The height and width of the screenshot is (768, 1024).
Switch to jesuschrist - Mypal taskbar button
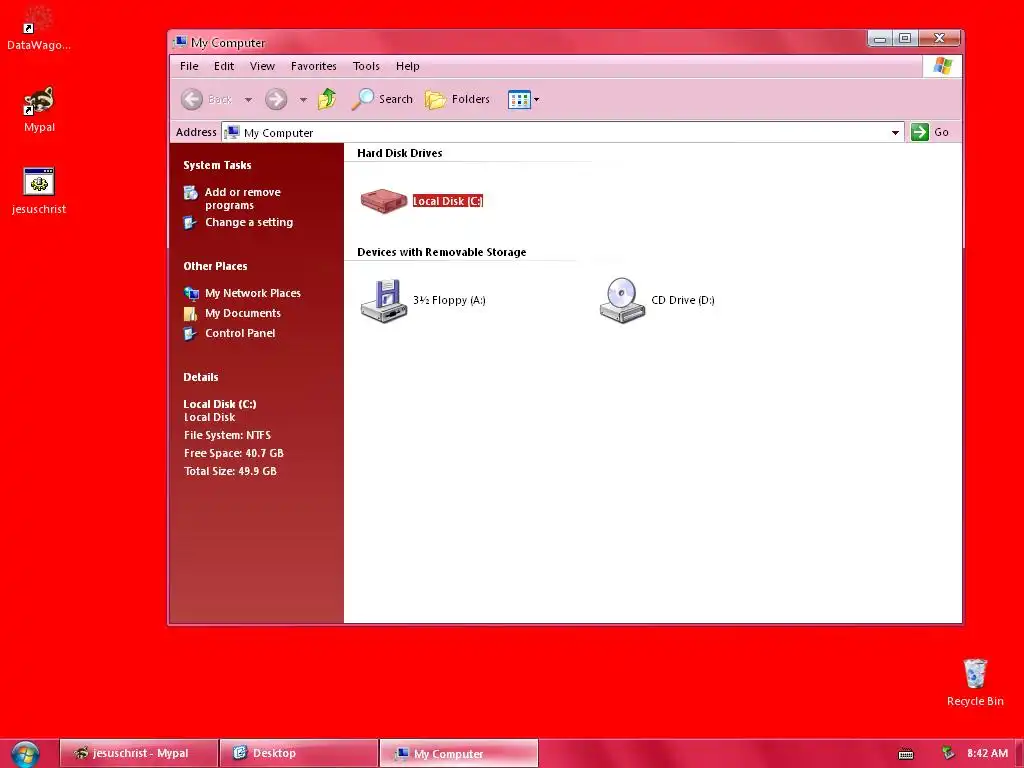pos(138,753)
